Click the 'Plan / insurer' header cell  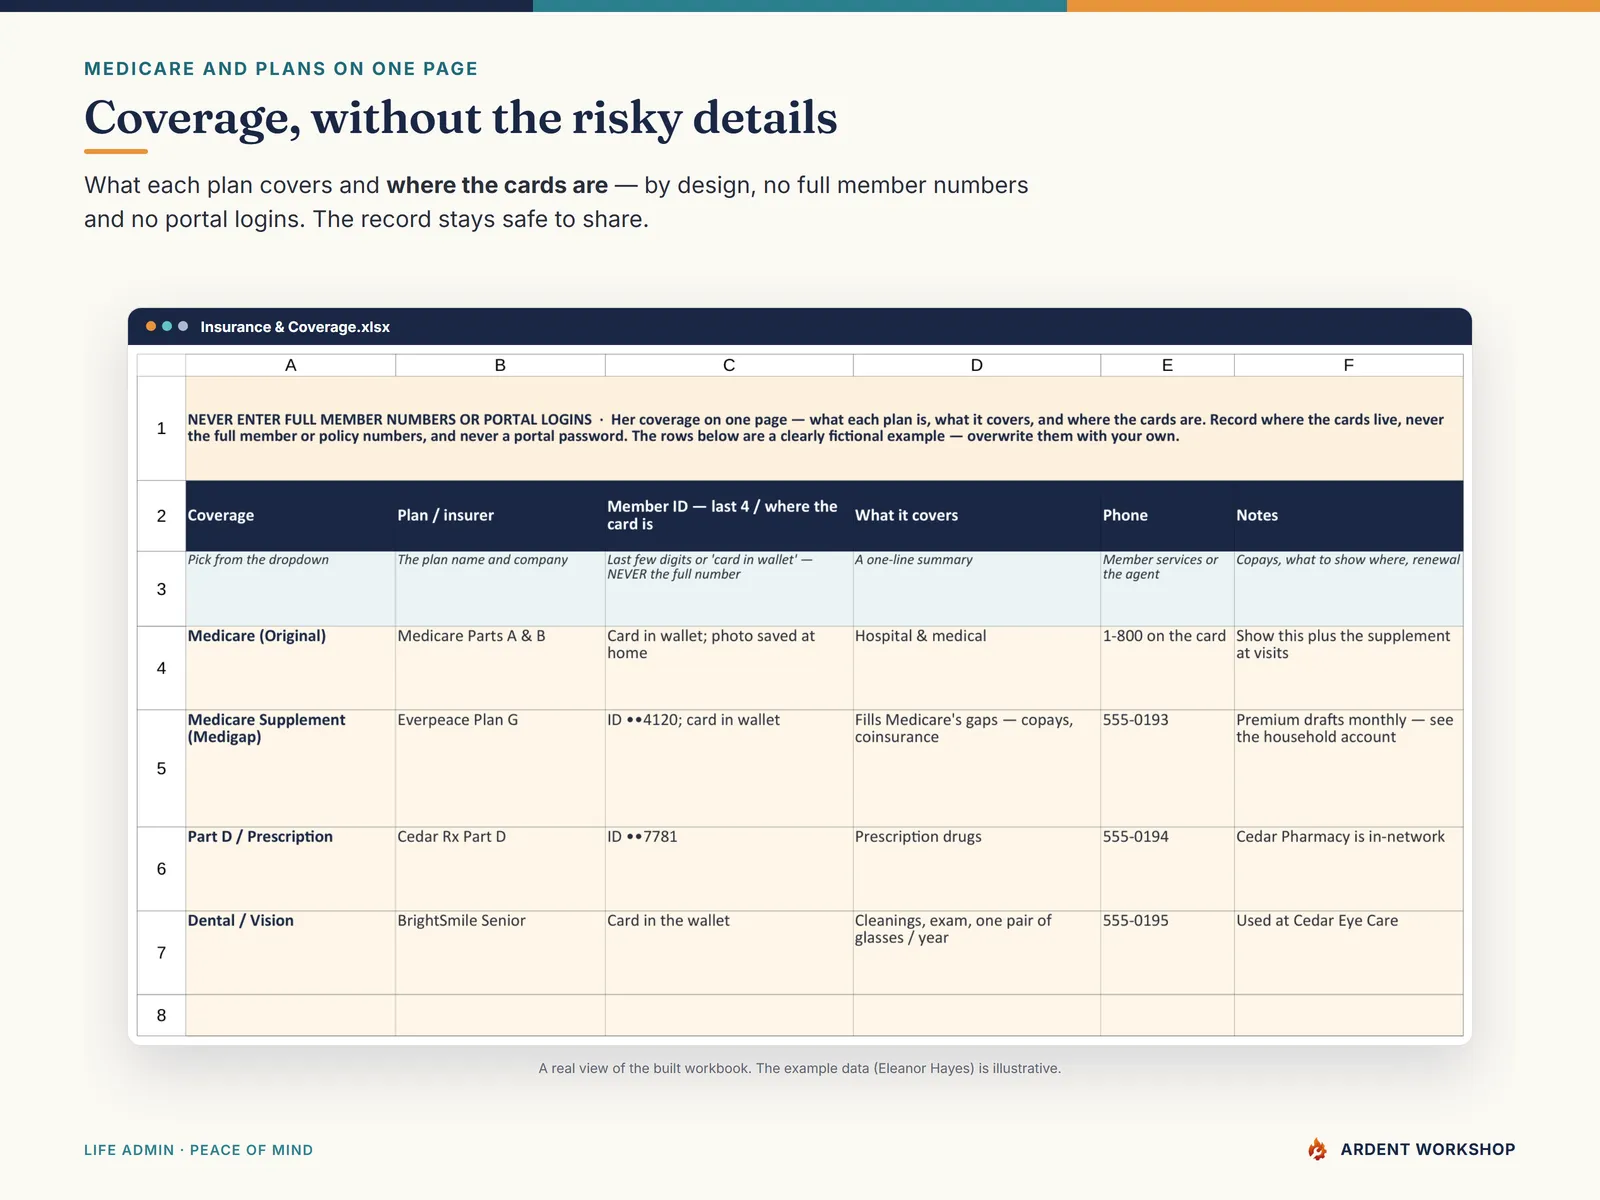[x=500, y=516]
